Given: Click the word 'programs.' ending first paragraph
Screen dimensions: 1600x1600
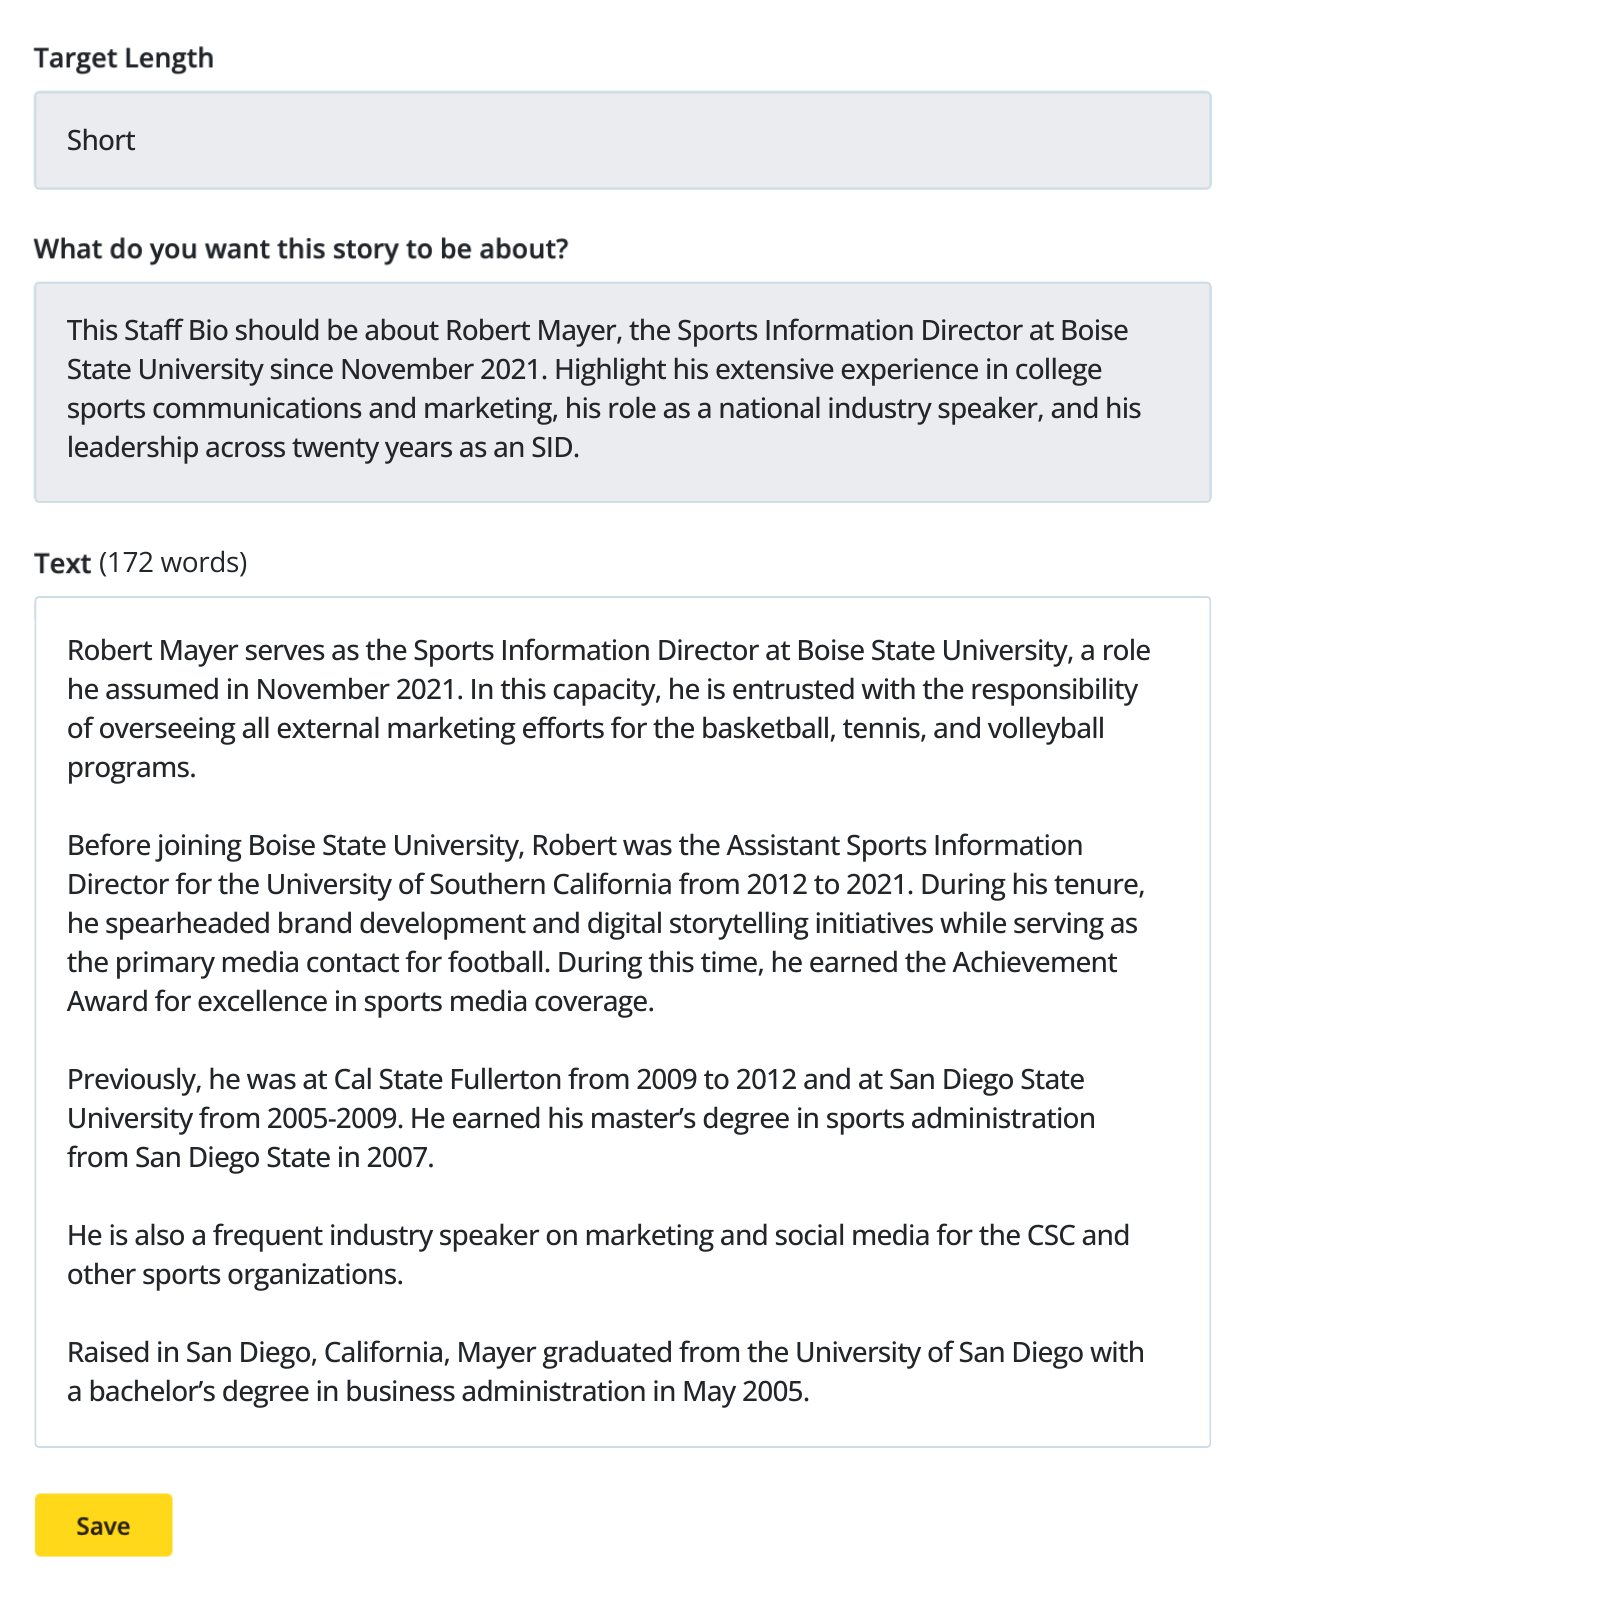Looking at the screenshot, I should pyautogui.click(x=132, y=768).
